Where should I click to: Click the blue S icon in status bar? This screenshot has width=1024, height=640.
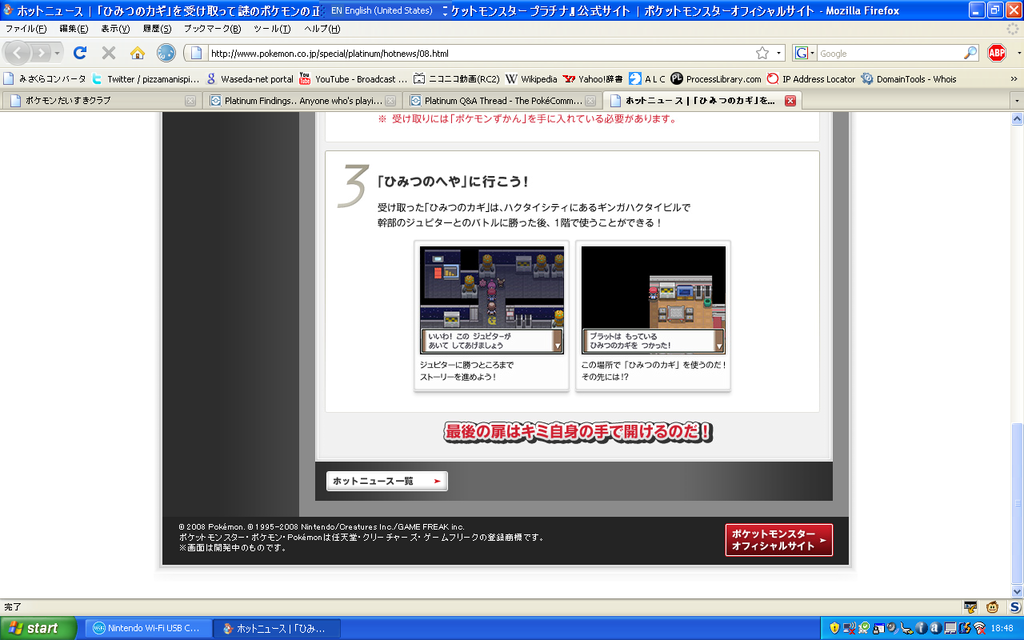coord(1014,607)
